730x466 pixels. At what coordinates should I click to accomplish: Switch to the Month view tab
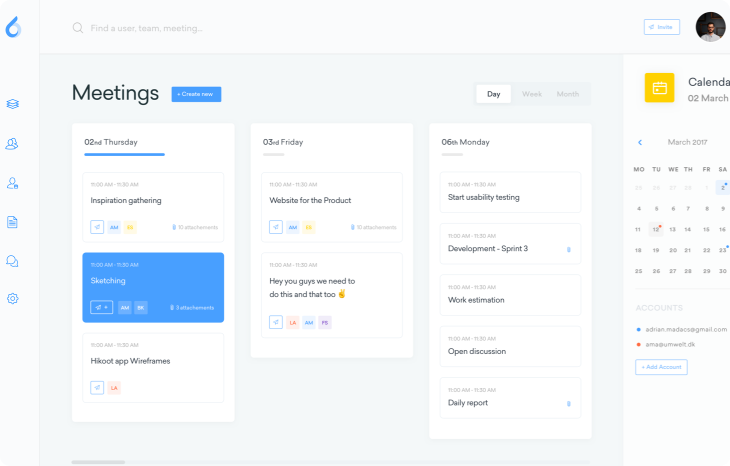pos(567,94)
